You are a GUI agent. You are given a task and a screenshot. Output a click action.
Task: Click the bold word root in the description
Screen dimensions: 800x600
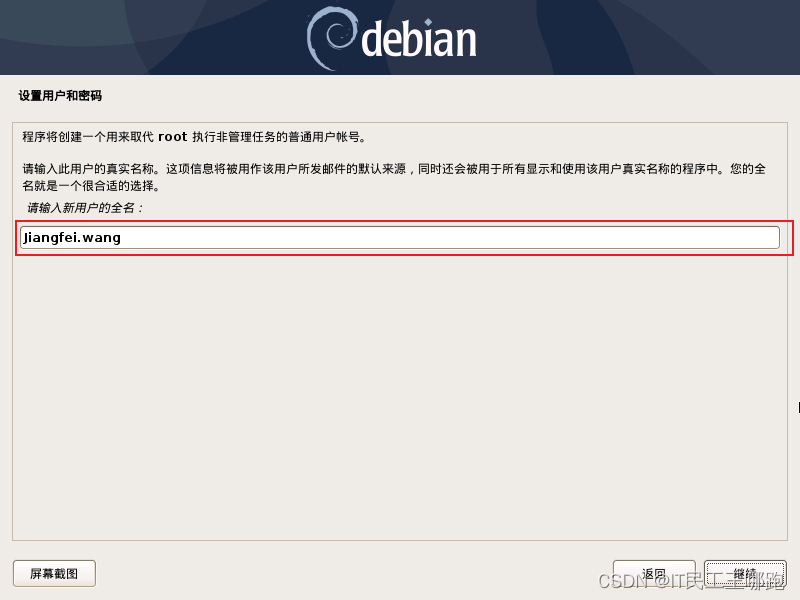pyautogui.click(x=172, y=137)
